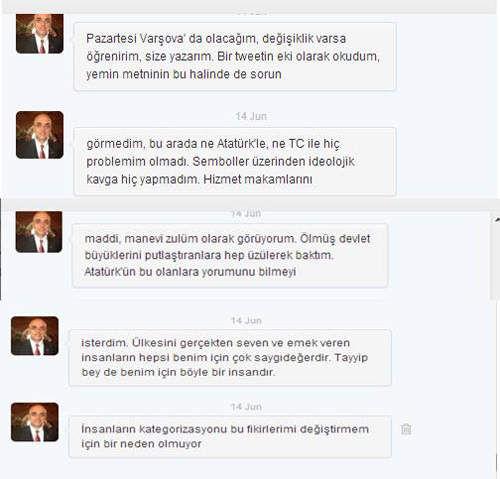500x479 pixels.
Task: Click the scrollbar up arrow beside third message
Action: (x=497, y=219)
